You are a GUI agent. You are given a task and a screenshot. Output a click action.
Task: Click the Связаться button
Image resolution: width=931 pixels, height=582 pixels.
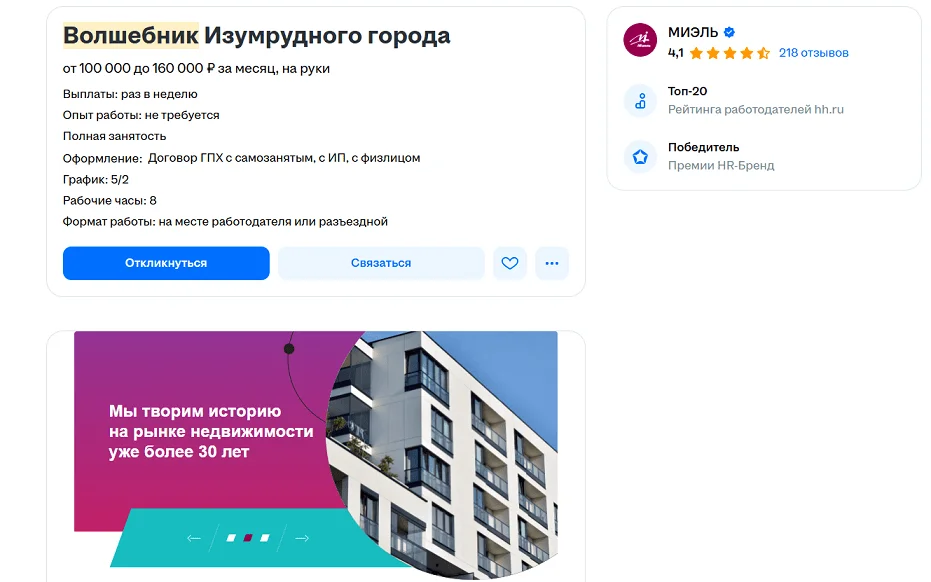pos(381,263)
